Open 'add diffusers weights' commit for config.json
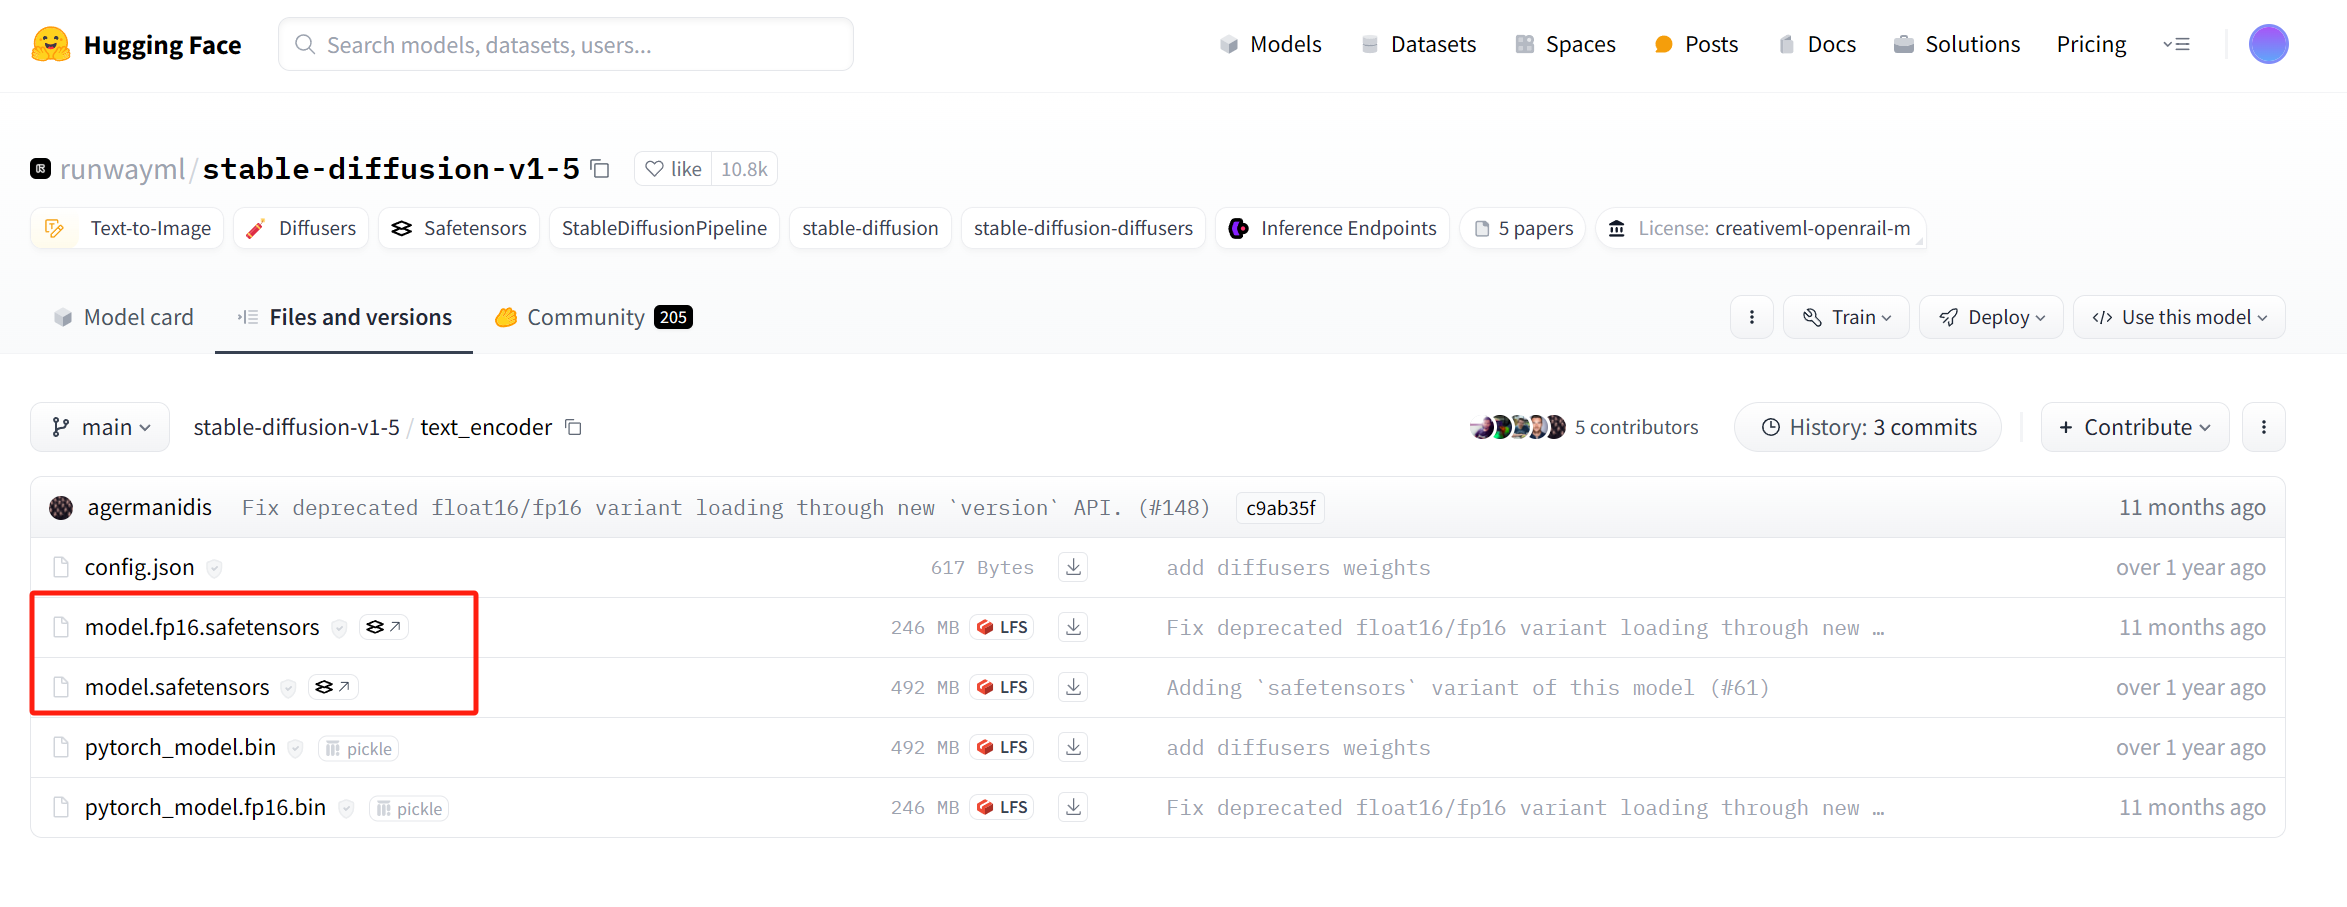This screenshot has height=907, width=2347. (x=1298, y=568)
